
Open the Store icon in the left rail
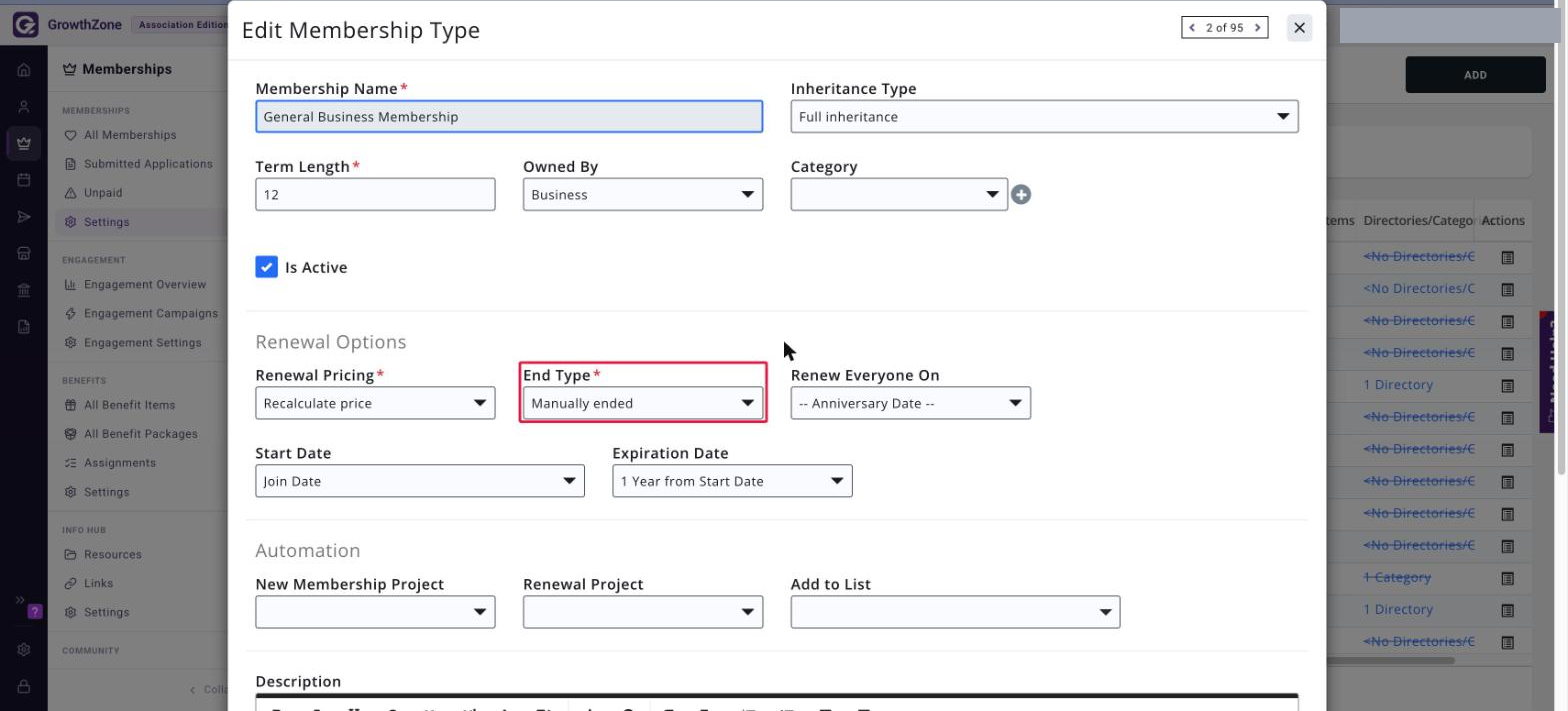tap(24, 253)
